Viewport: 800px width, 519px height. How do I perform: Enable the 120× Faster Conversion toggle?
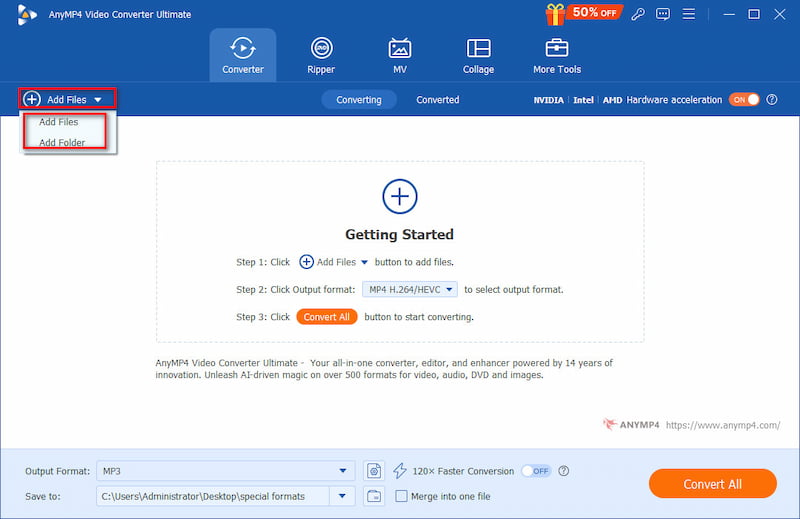[536, 471]
